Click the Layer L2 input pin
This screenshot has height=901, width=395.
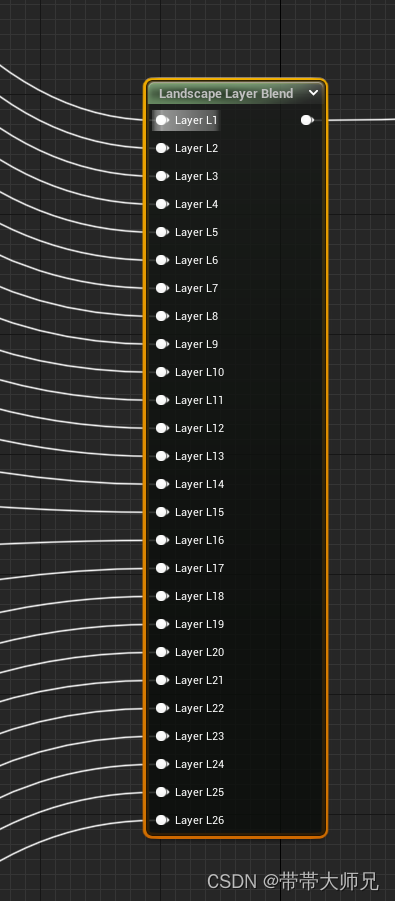162,148
